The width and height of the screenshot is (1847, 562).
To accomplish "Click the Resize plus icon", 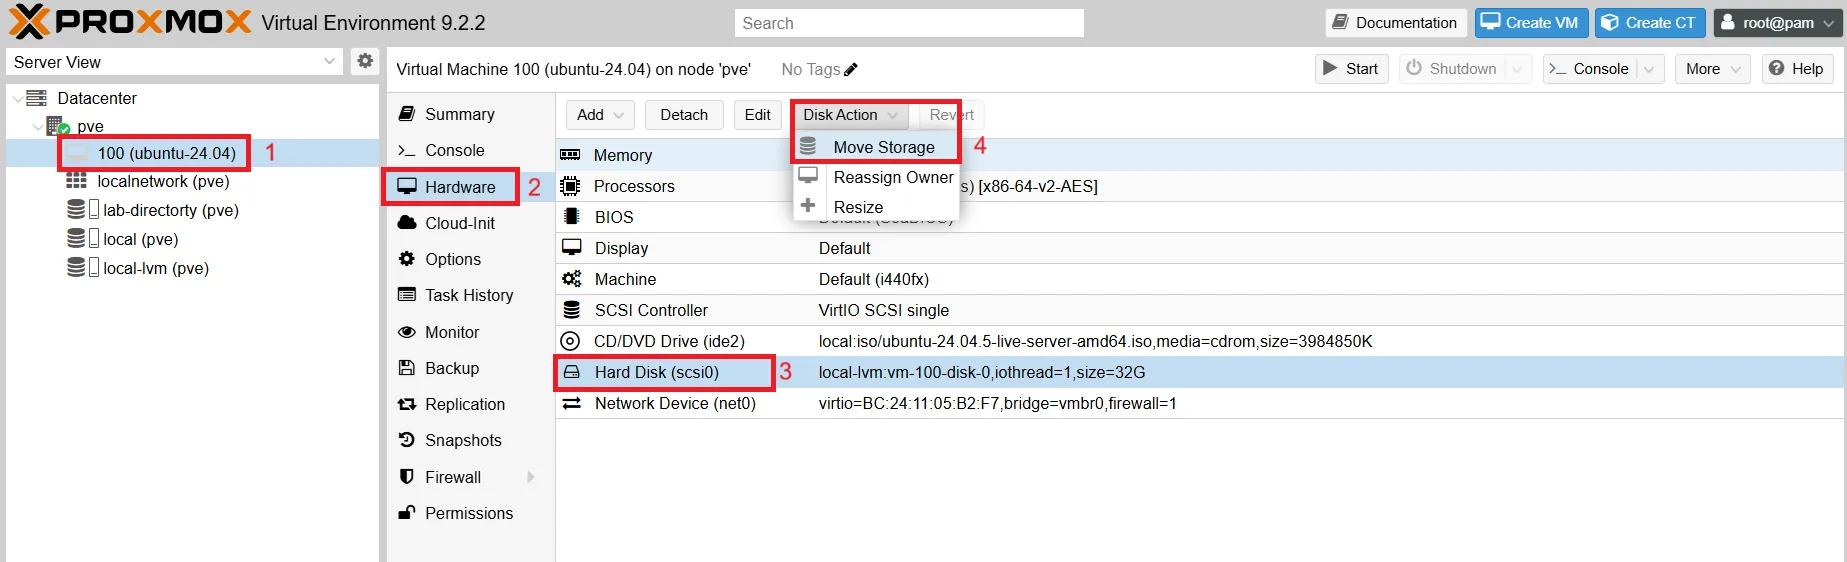I will pos(808,206).
